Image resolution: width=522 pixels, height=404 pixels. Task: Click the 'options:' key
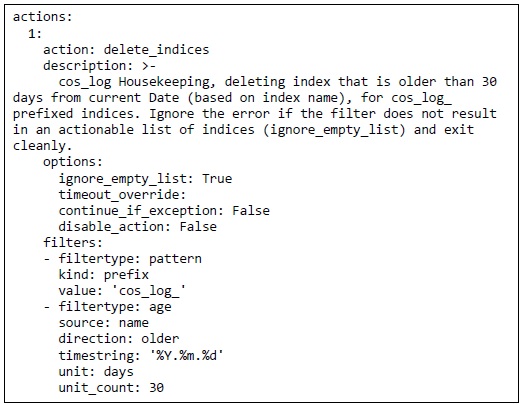[73, 162]
